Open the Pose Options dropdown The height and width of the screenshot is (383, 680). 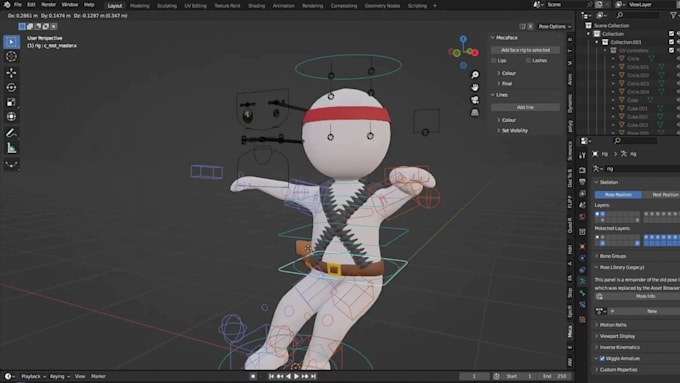tap(555, 26)
